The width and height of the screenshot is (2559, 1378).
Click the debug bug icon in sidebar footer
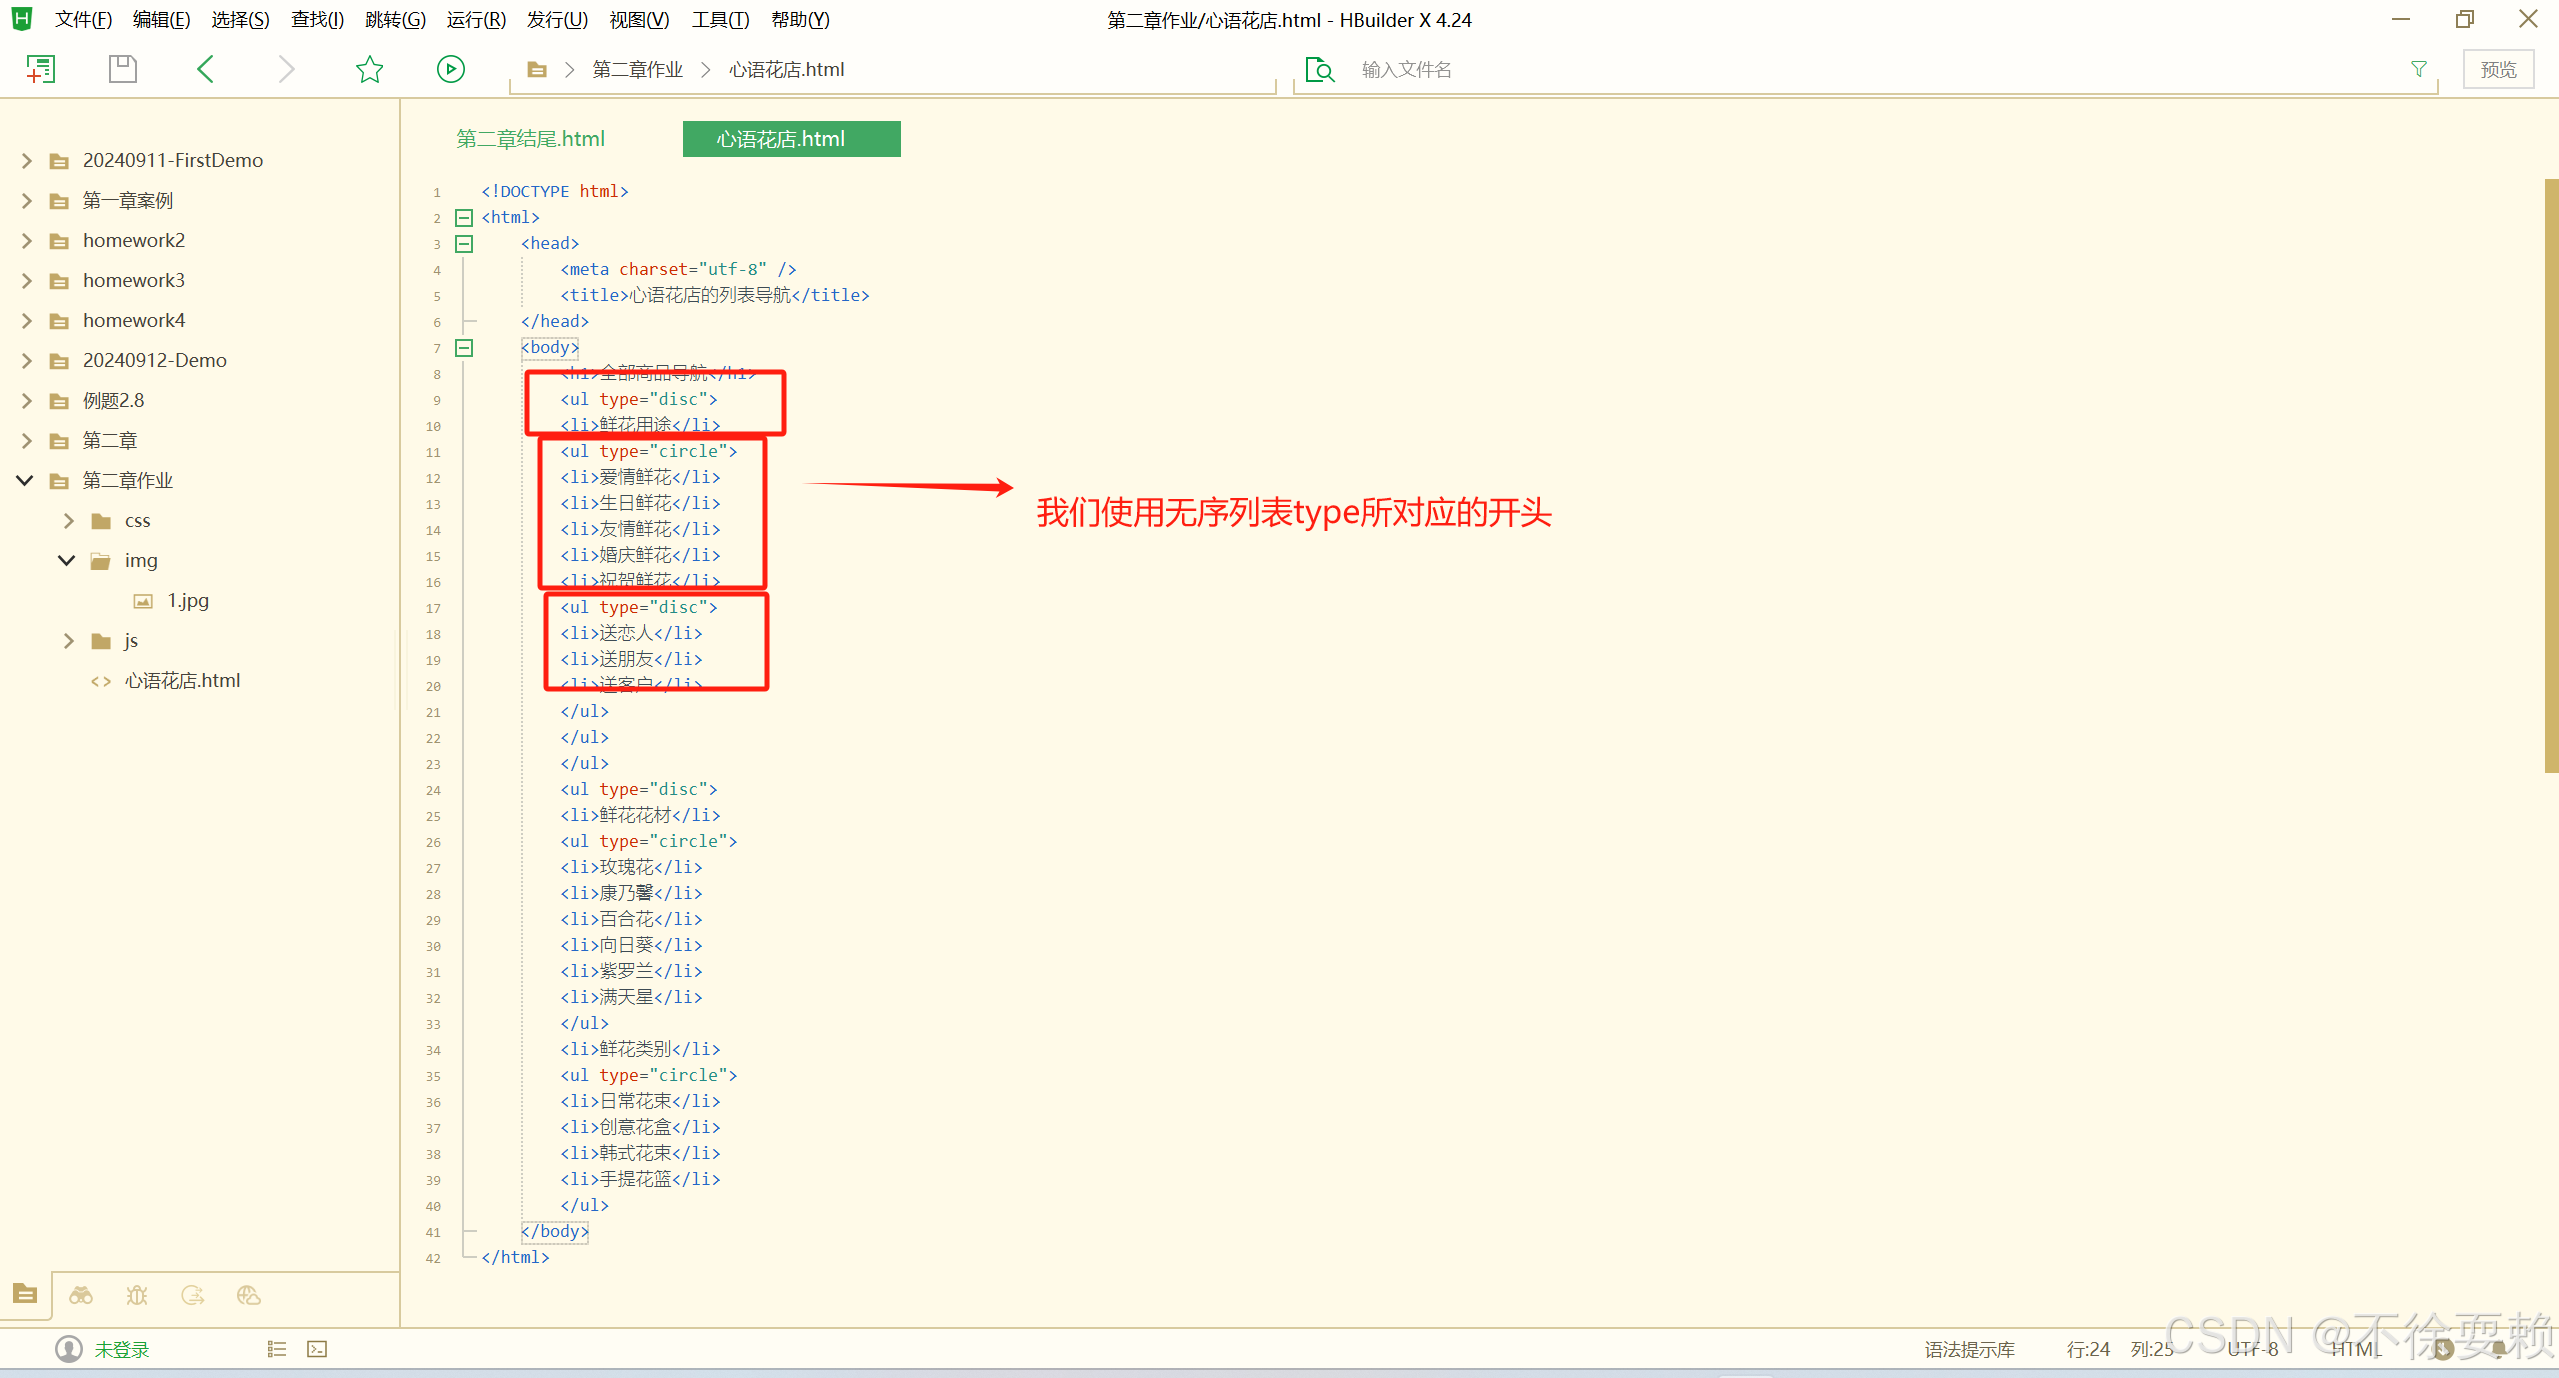point(137,1295)
